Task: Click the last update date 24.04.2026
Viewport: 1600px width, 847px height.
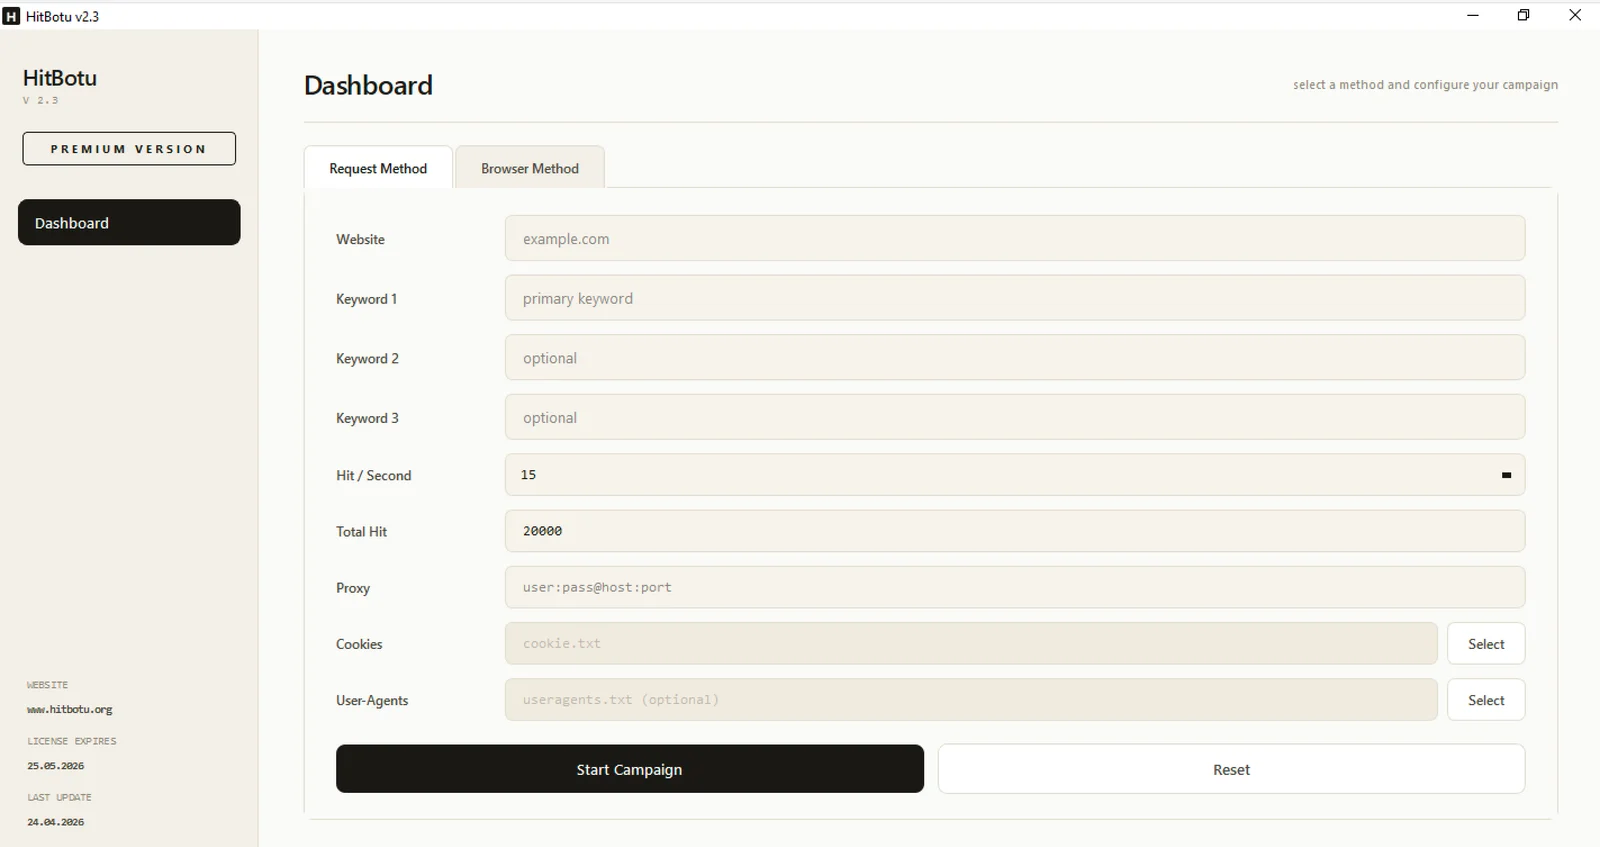Action: pos(56,822)
